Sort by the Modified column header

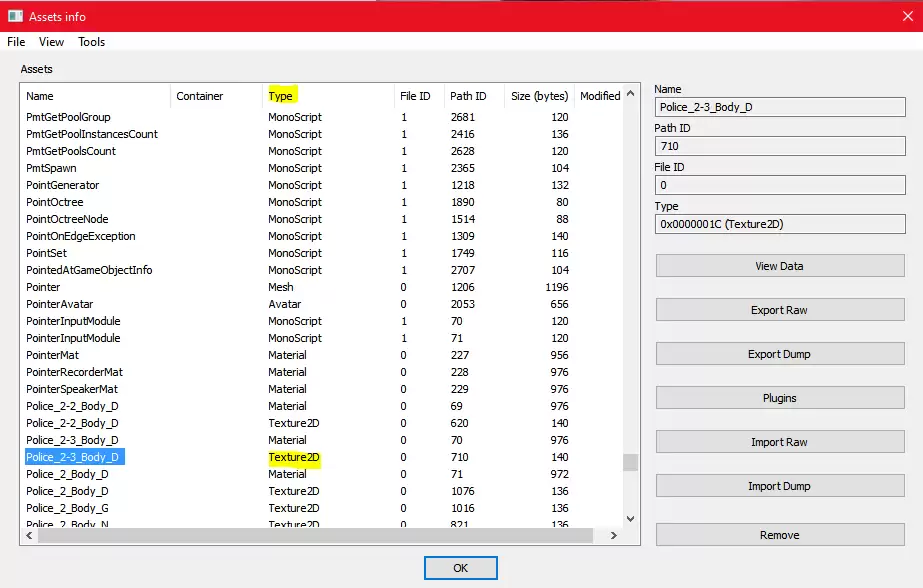point(599,96)
